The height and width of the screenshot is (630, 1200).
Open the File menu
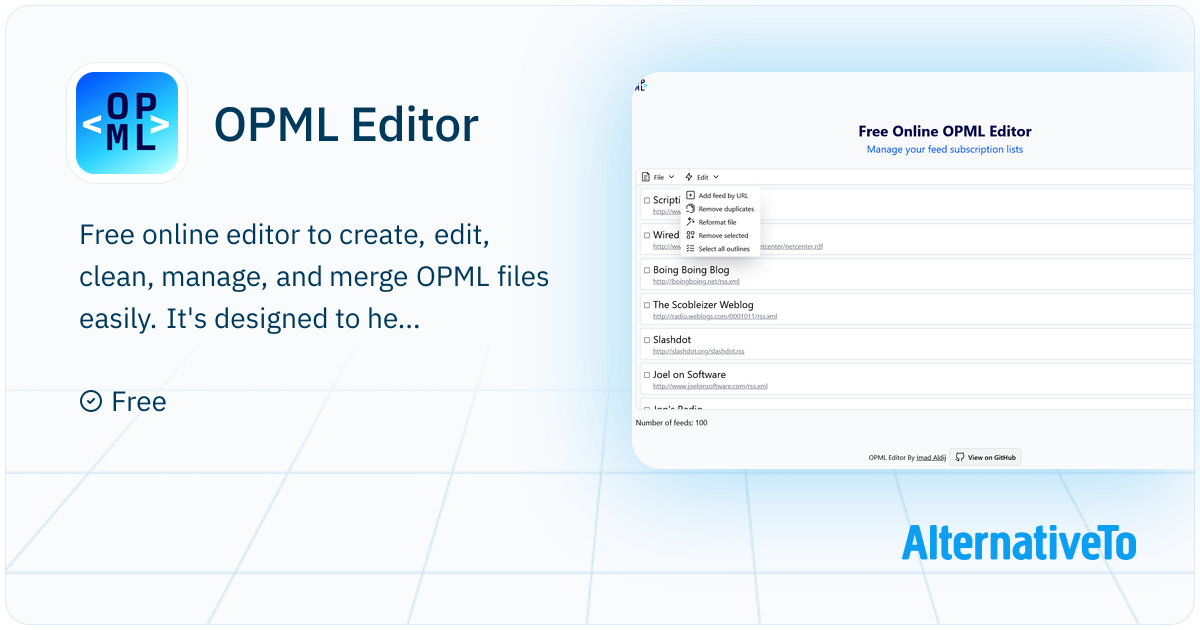(658, 177)
